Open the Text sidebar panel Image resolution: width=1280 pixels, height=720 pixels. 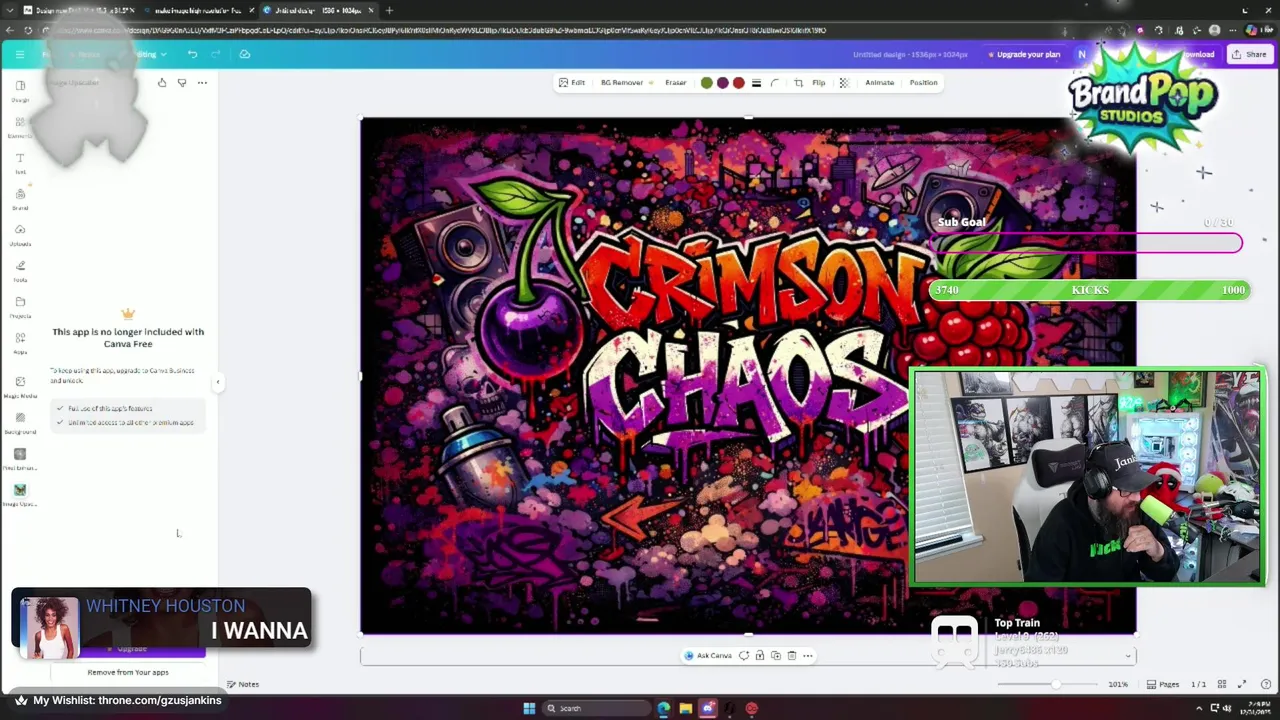click(x=20, y=163)
